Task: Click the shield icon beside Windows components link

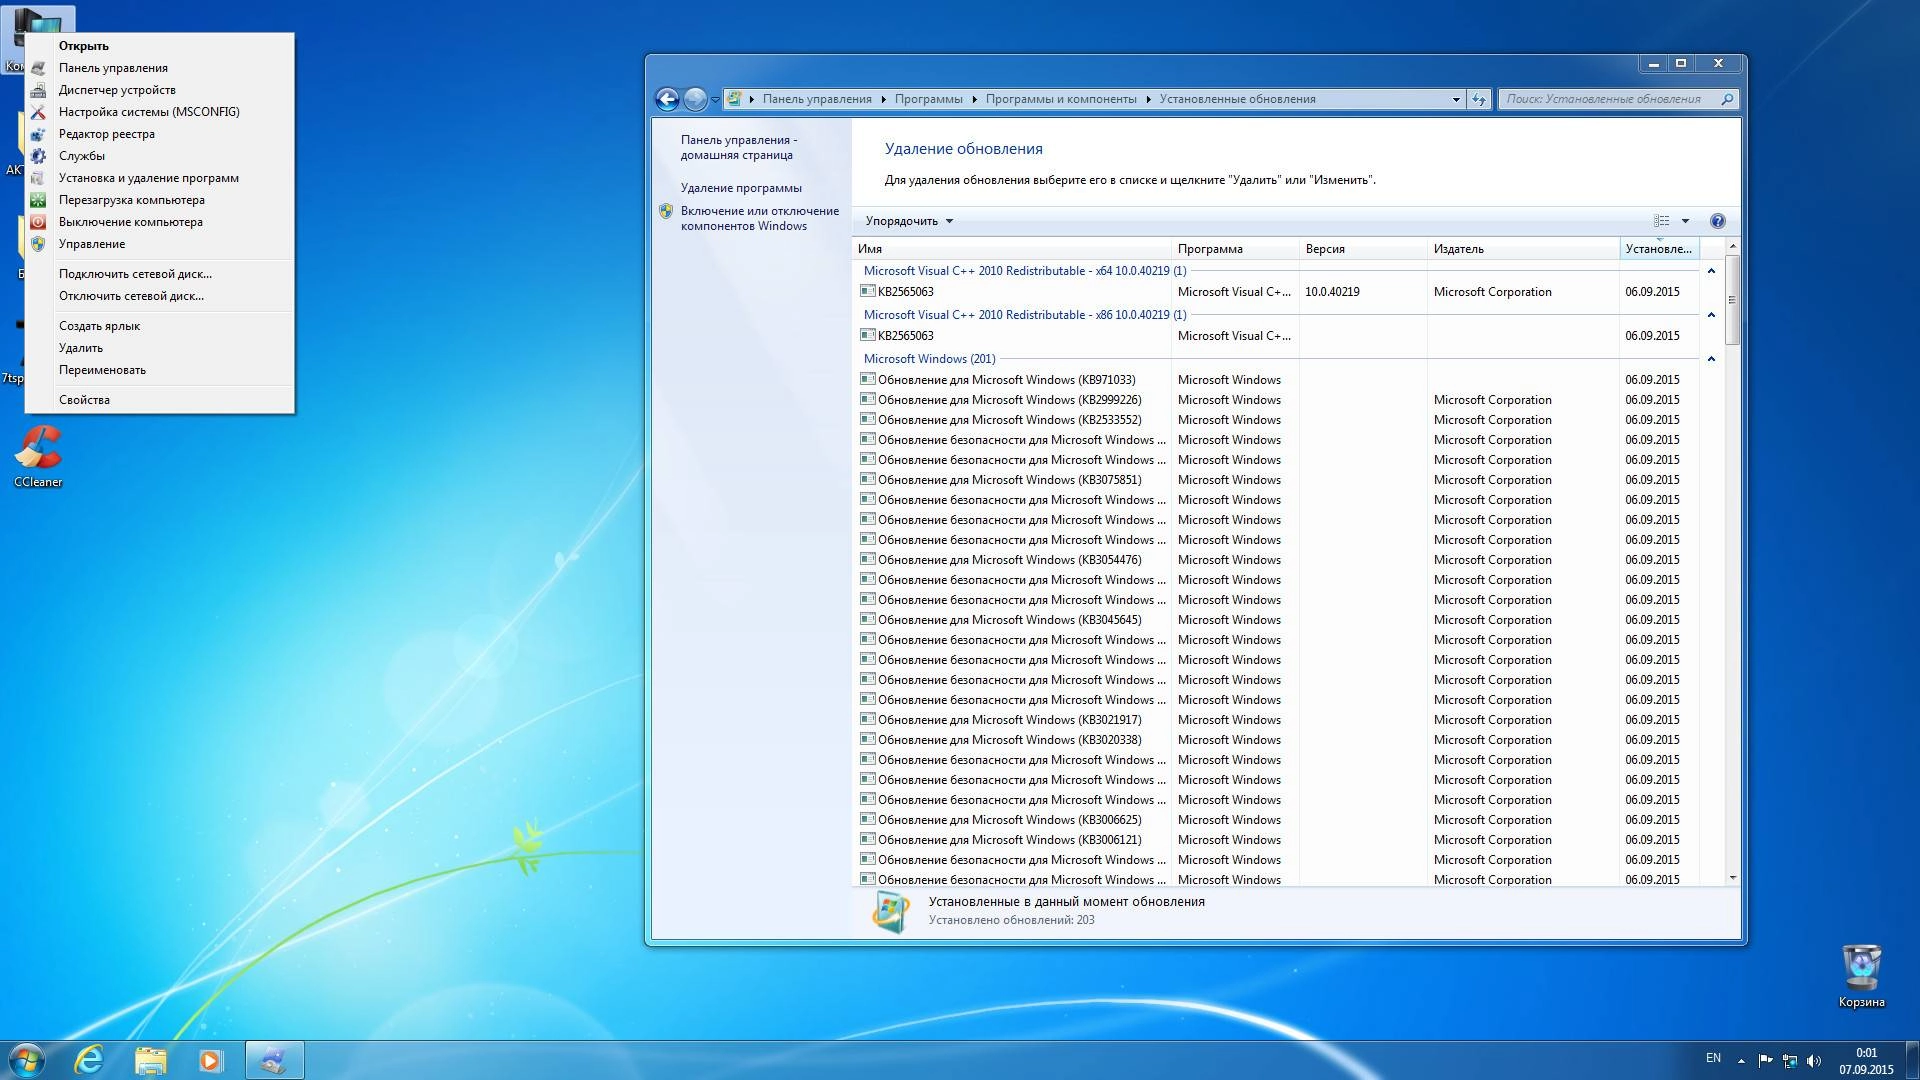Action: (x=666, y=211)
